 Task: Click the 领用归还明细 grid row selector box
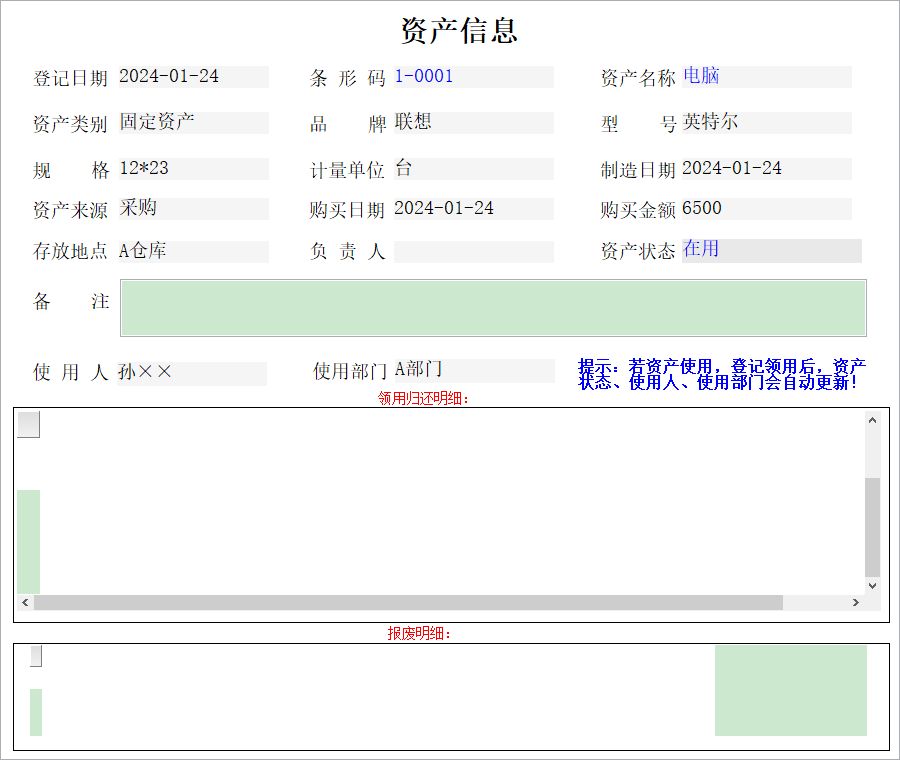pyautogui.click(x=29, y=425)
